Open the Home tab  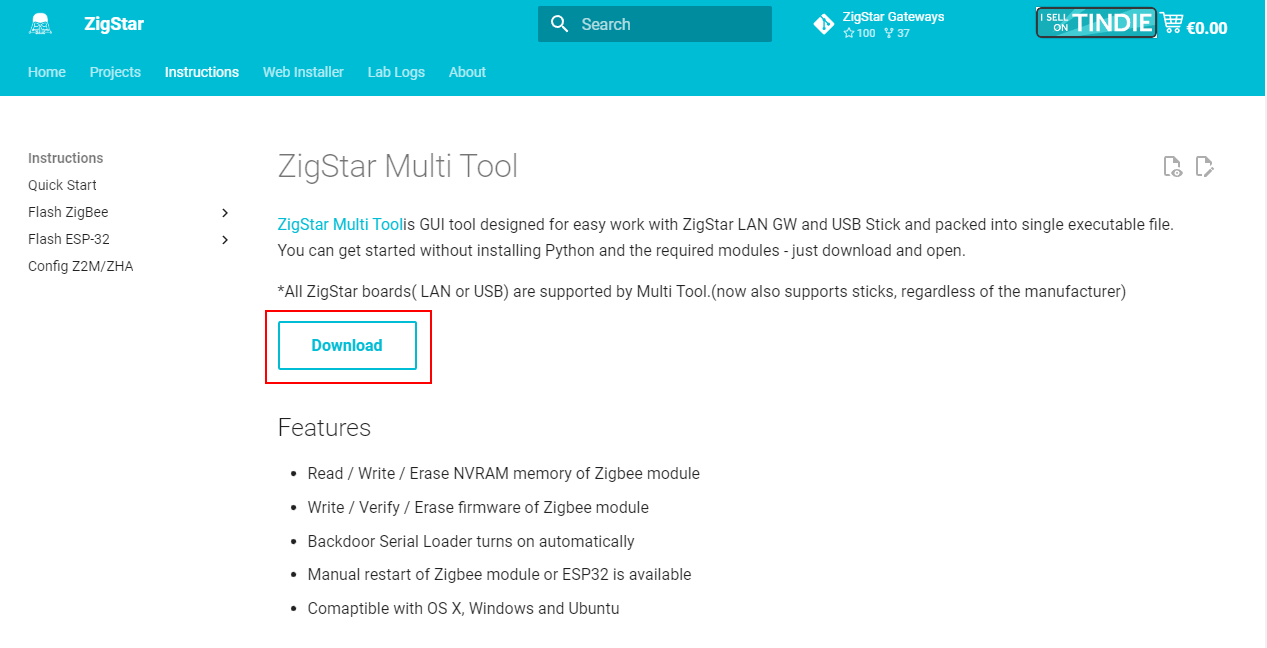[47, 72]
